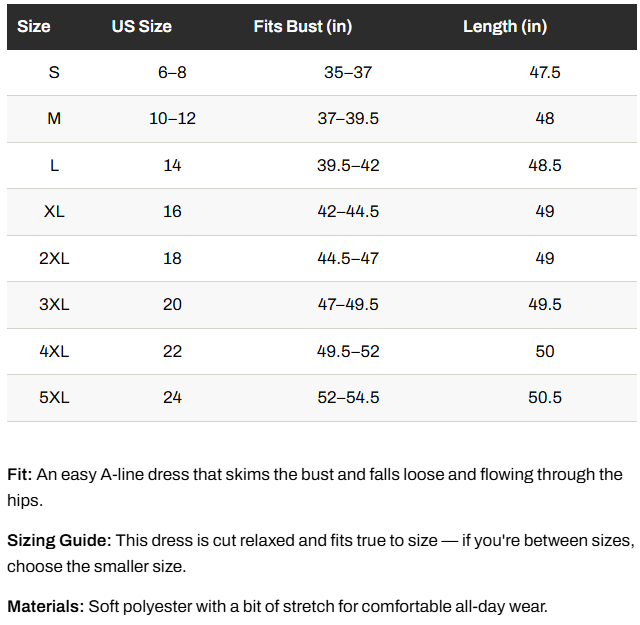Click the Sizing Guide: label
640x625 pixels.
[x=59, y=541]
